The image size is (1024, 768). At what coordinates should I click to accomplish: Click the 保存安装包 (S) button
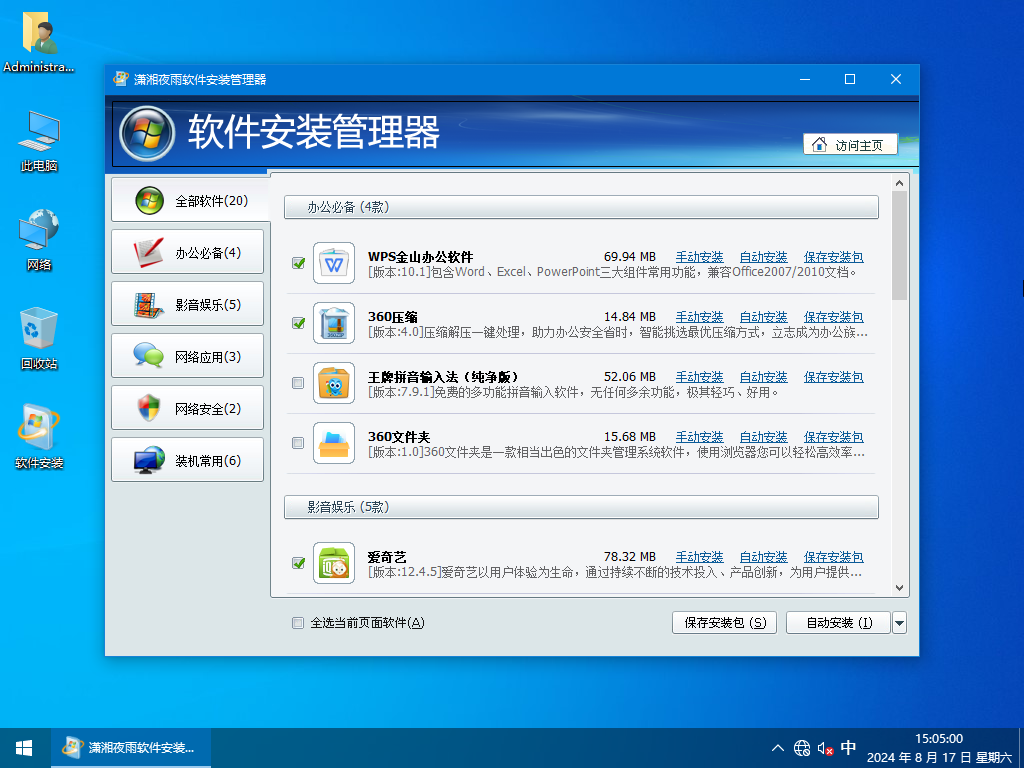[724, 623]
